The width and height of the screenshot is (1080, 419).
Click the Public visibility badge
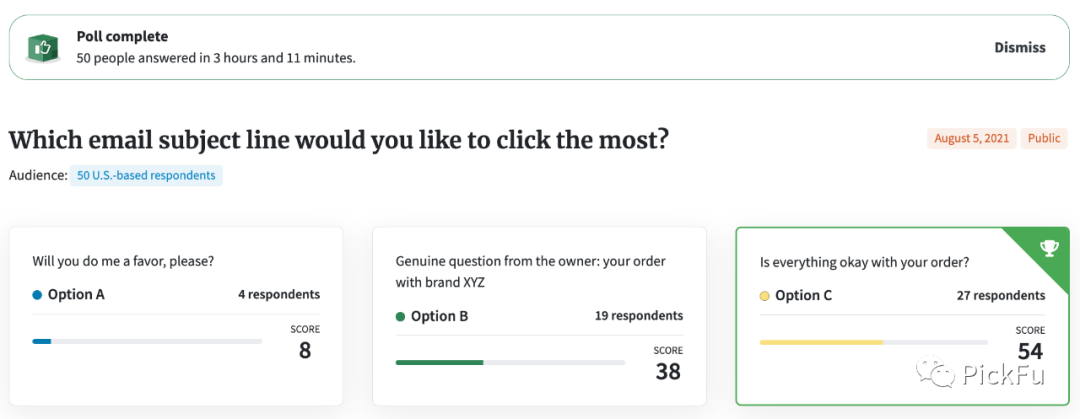[1044, 139]
